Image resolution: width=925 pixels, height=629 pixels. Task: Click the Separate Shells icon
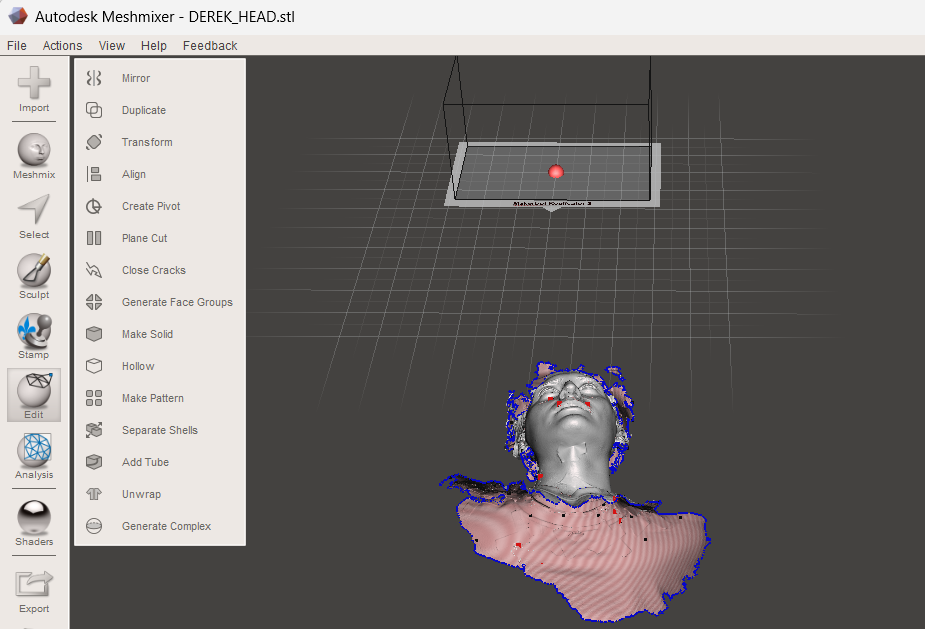pyautogui.click(x=94, y=430)
